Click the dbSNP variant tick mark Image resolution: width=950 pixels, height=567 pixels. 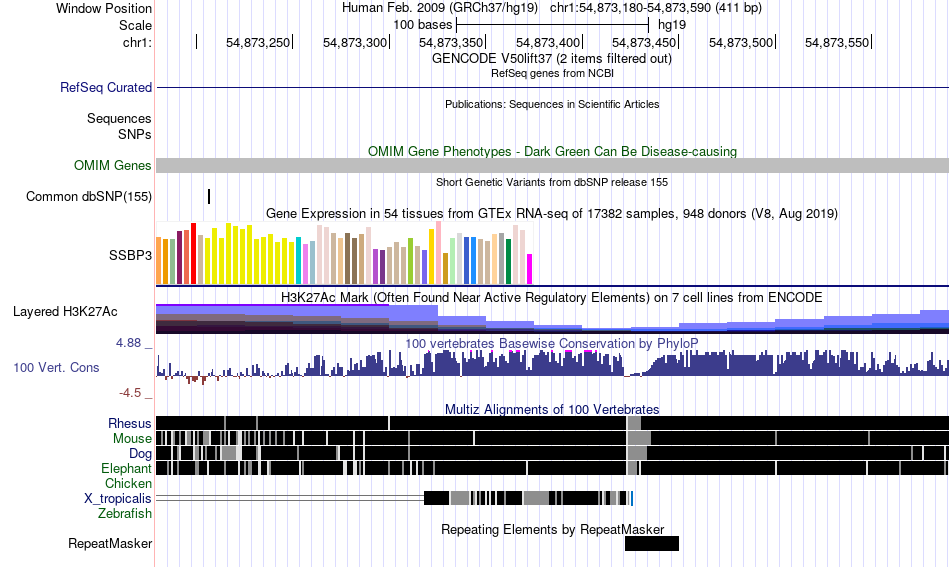pyautogui.click(x=209, y=196)
